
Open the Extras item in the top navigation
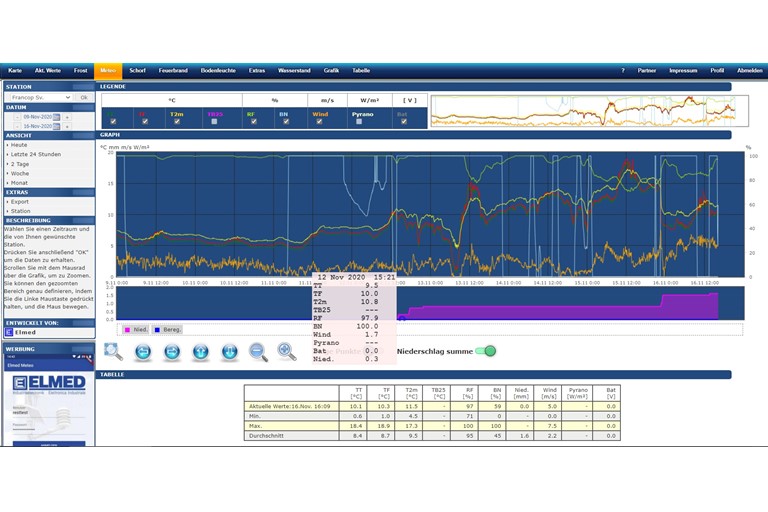pos(257,71)
